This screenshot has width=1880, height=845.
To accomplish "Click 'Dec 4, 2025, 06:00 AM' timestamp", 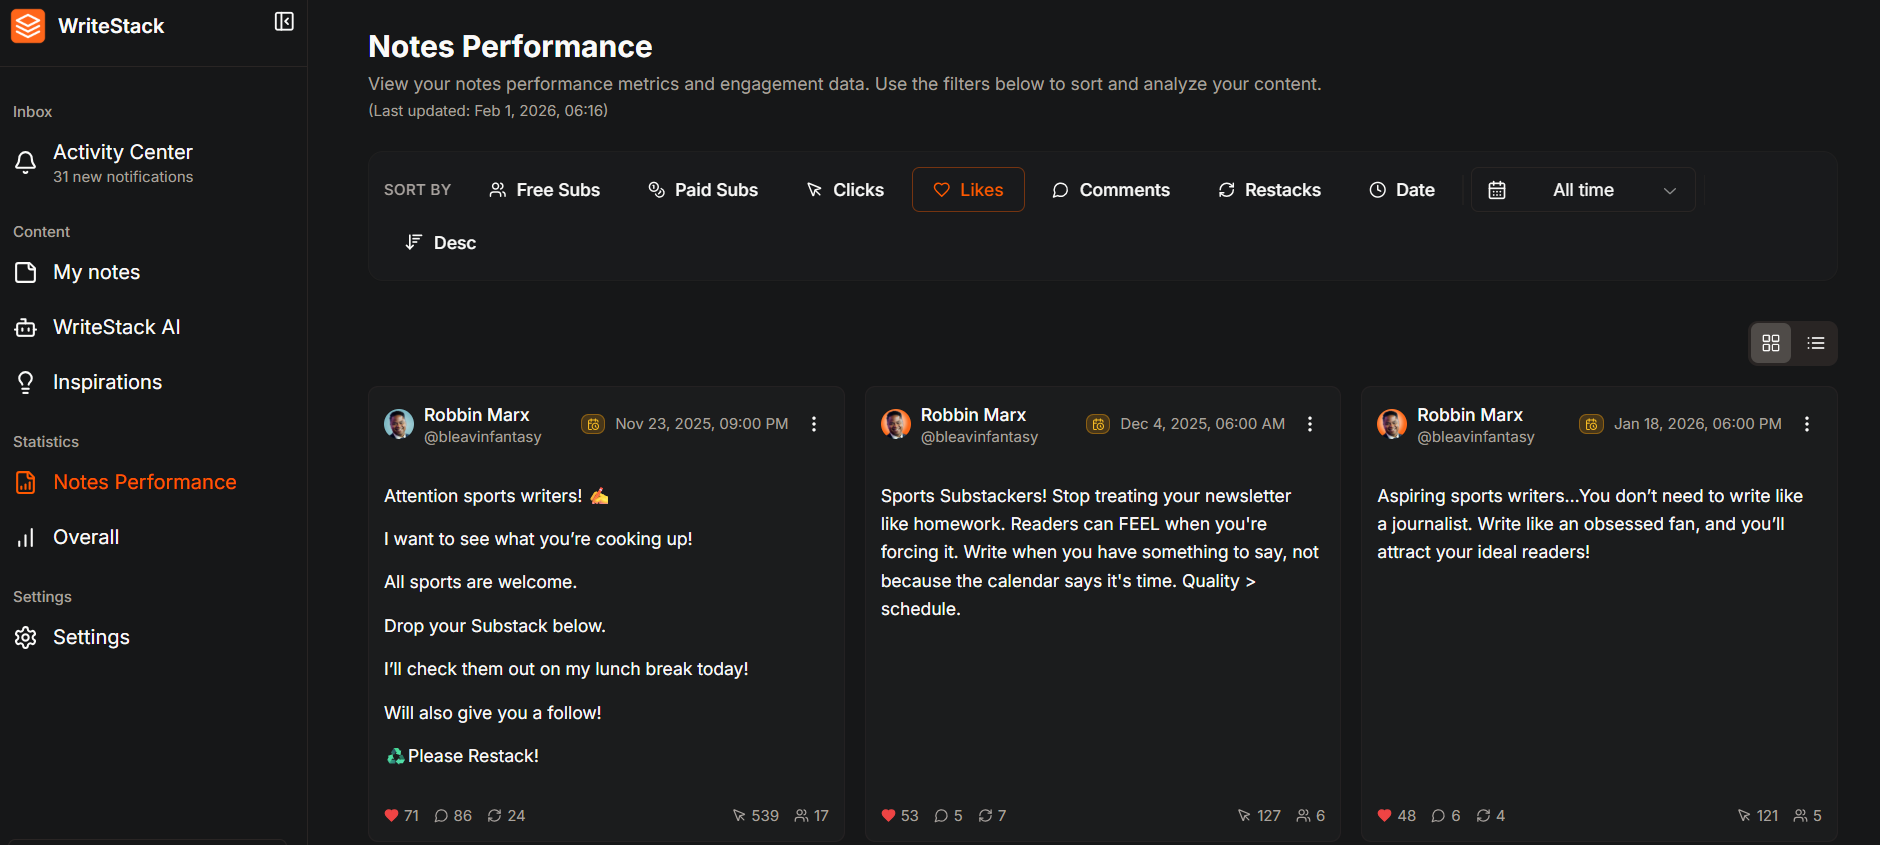I will click(x=1203, y=424).
